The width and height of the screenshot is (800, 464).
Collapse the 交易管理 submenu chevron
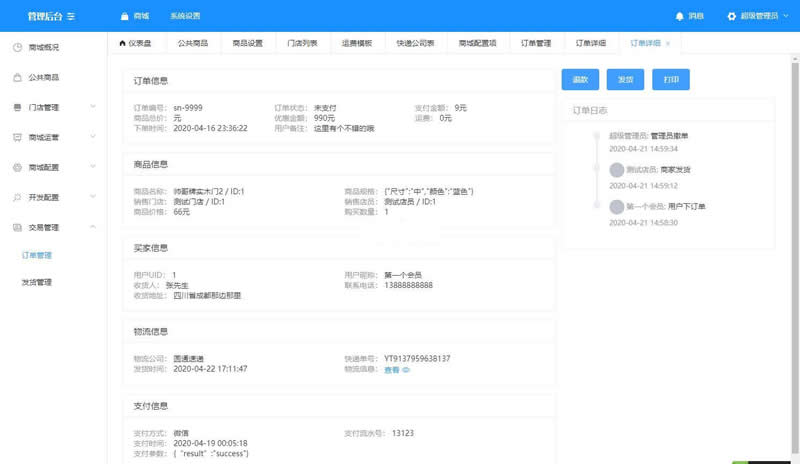[93, 227]
